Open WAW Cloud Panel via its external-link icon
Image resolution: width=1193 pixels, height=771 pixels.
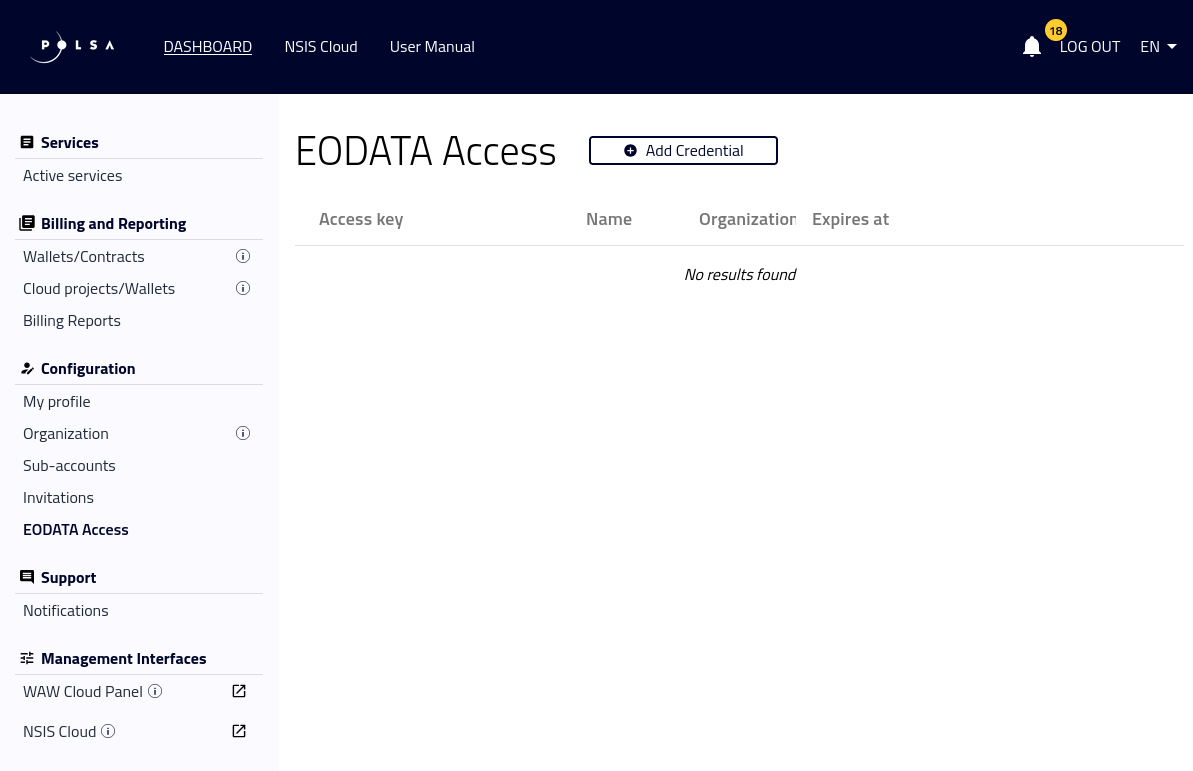pos(238,690)
